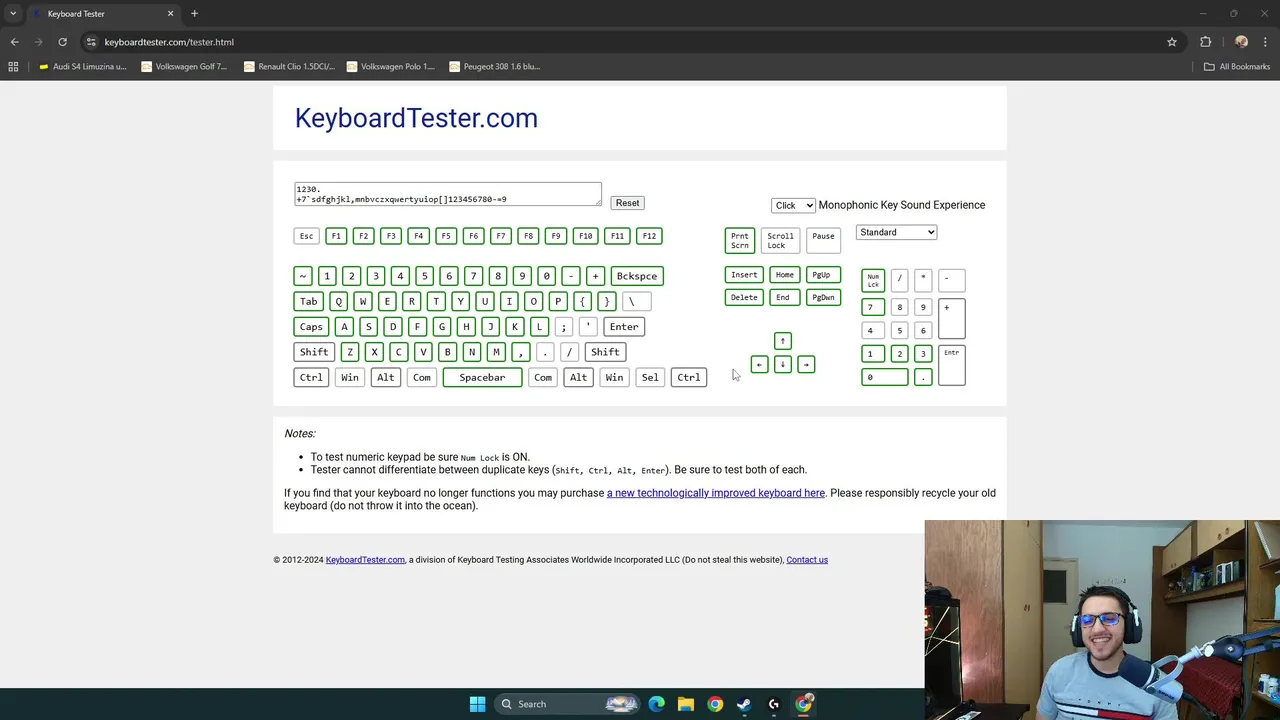The height and width of the screenshot is (720, 1280).
Task: Click the left arrow key
Action: tap(759, 365)
